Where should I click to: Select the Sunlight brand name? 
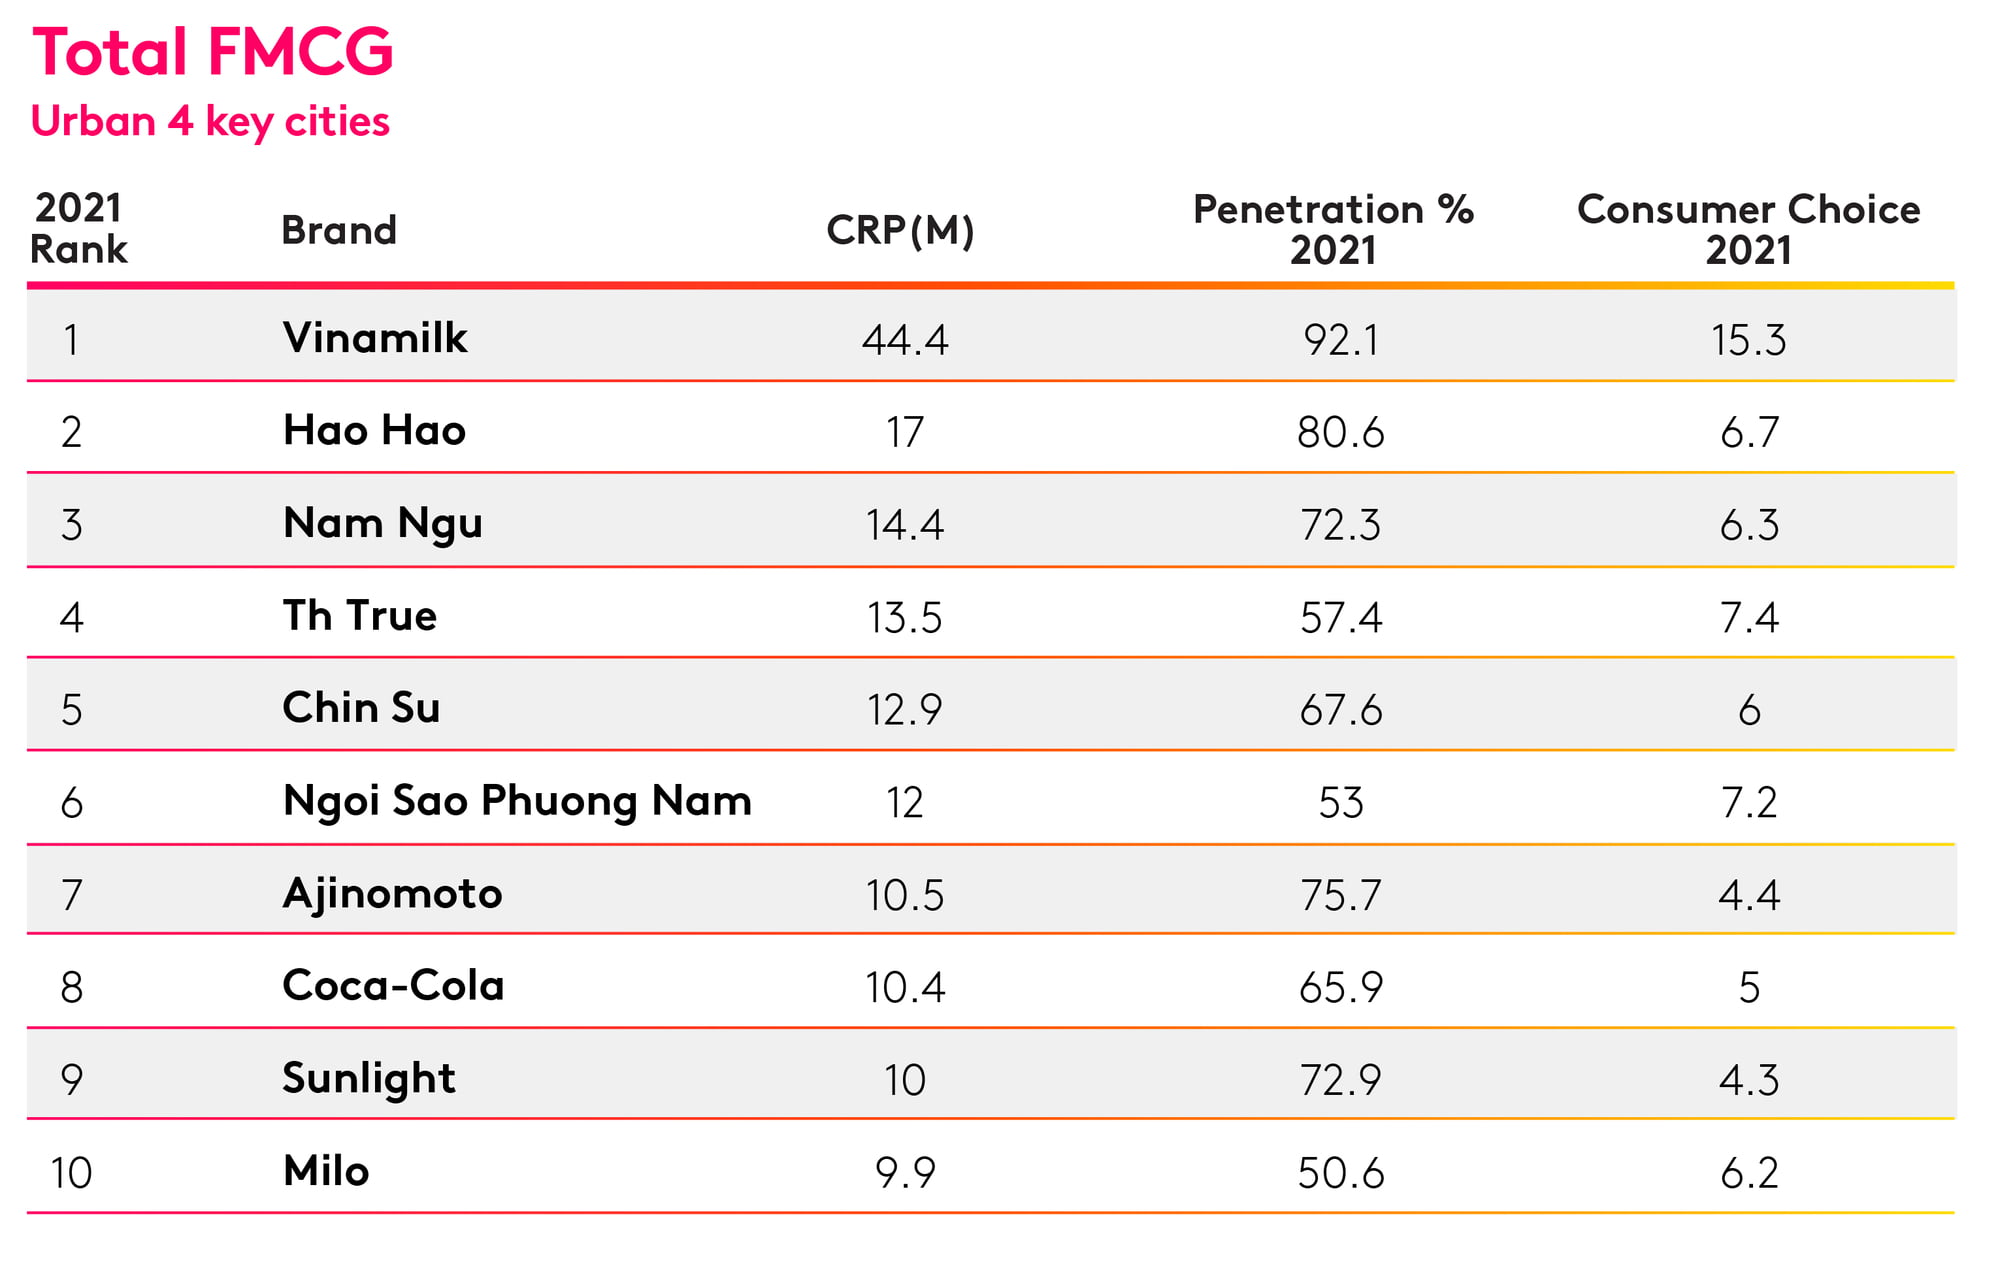click(369, 1079)
